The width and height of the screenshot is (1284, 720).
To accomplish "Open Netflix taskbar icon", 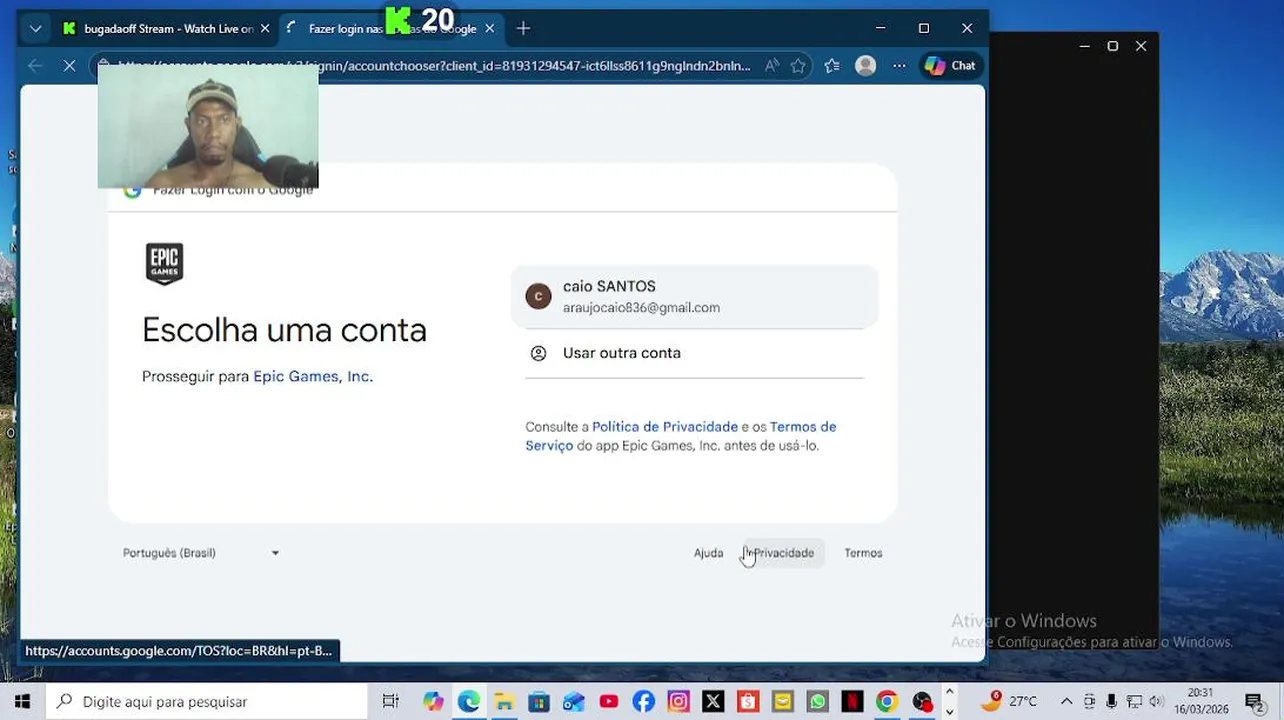I will coord(852,702).
